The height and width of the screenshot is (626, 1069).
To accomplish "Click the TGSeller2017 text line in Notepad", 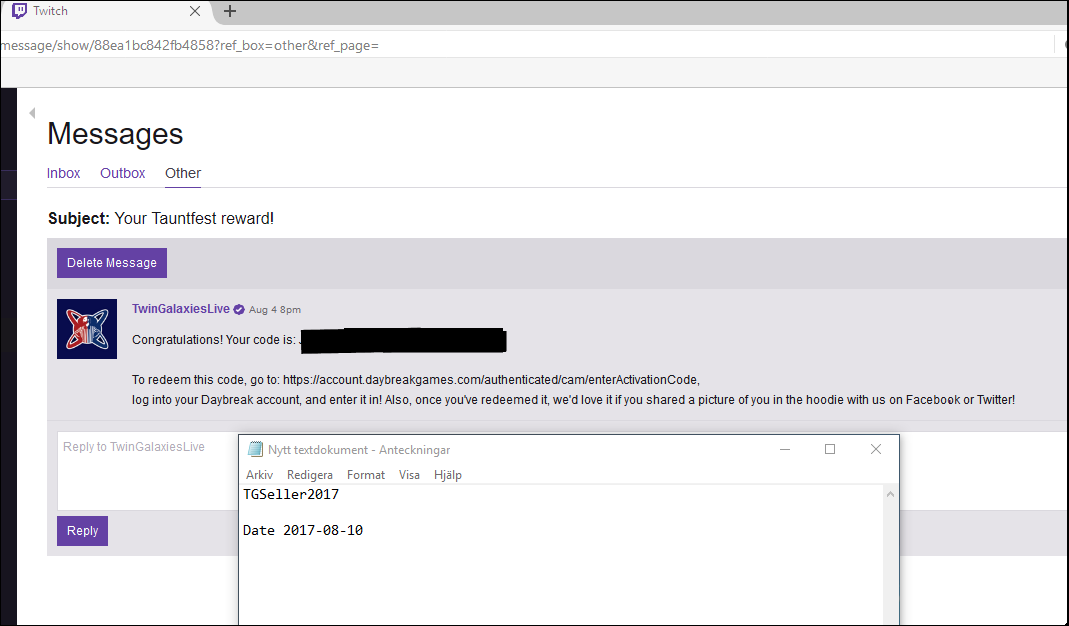I will [x=291, y=494].
